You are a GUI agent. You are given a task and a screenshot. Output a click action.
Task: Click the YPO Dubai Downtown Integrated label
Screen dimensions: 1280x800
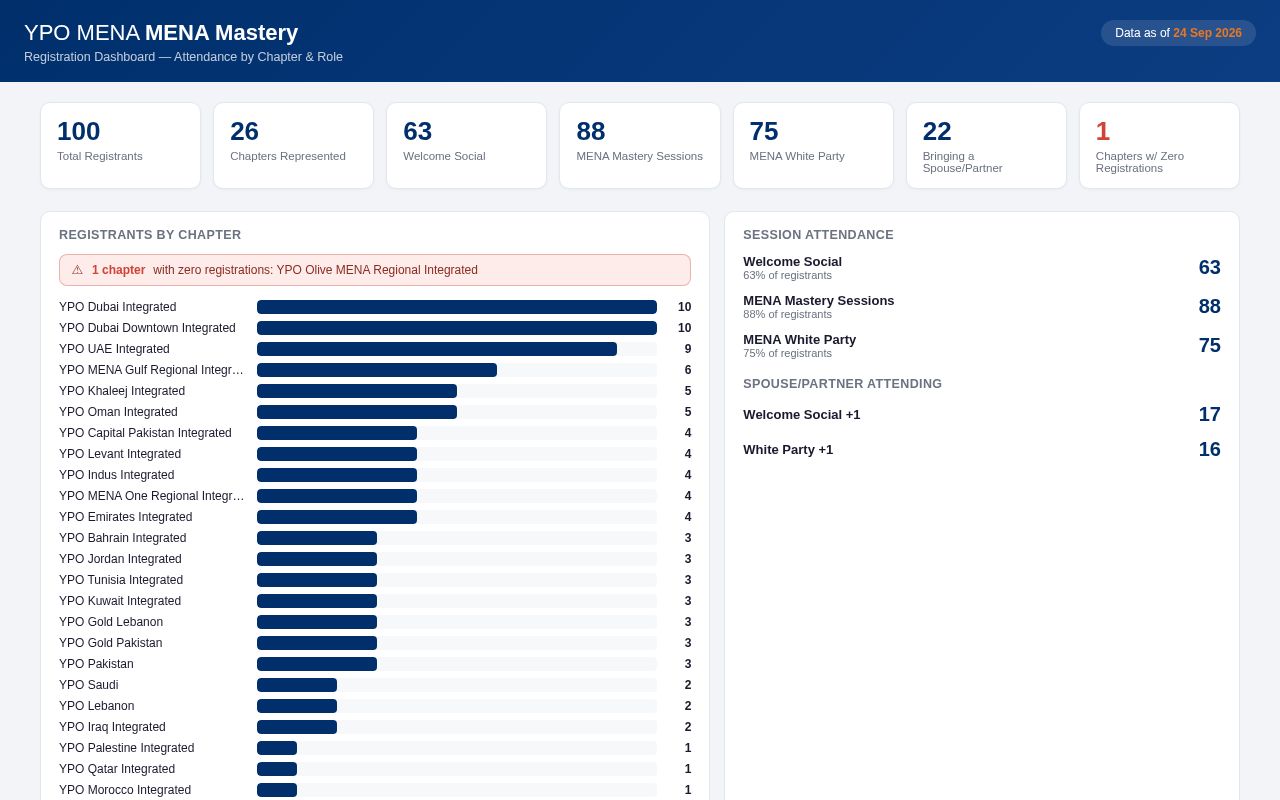point(147,328)
